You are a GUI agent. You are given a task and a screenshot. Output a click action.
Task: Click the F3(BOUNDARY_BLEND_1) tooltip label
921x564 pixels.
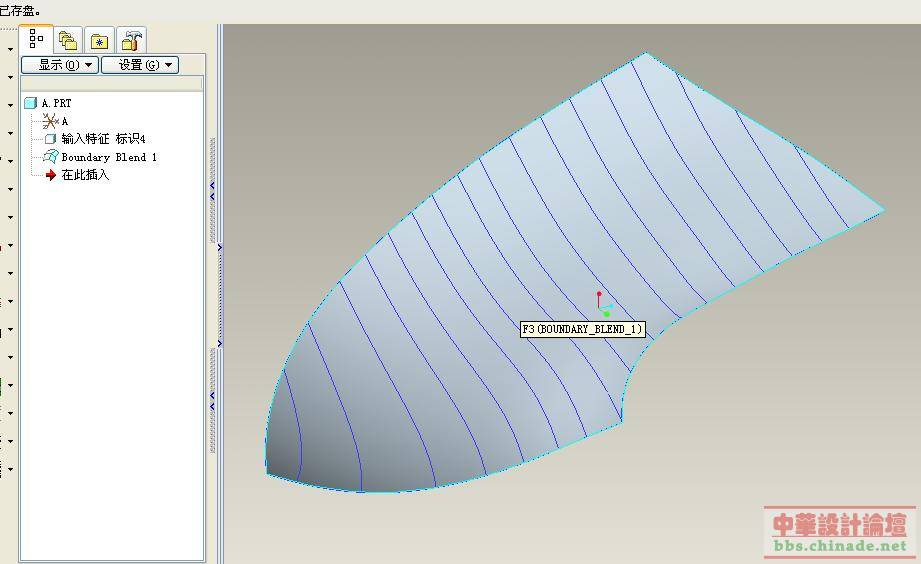(582, 329)
